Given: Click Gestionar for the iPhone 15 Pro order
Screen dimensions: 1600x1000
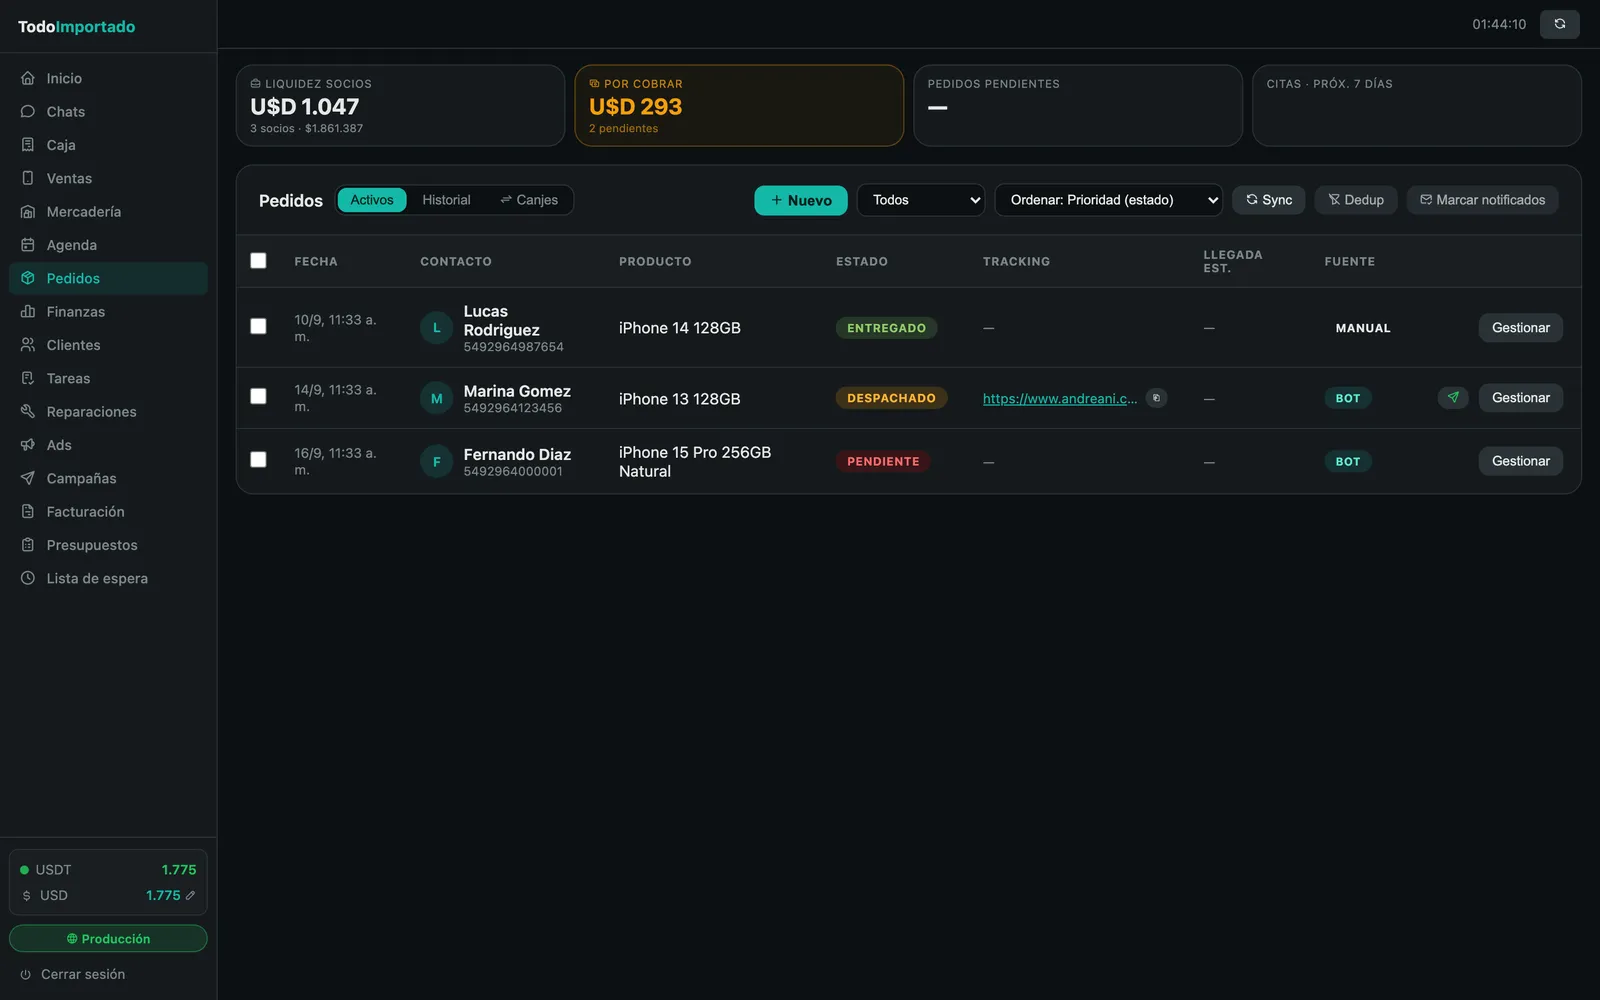Looking at the screenshot, I should pos(1520,461).
